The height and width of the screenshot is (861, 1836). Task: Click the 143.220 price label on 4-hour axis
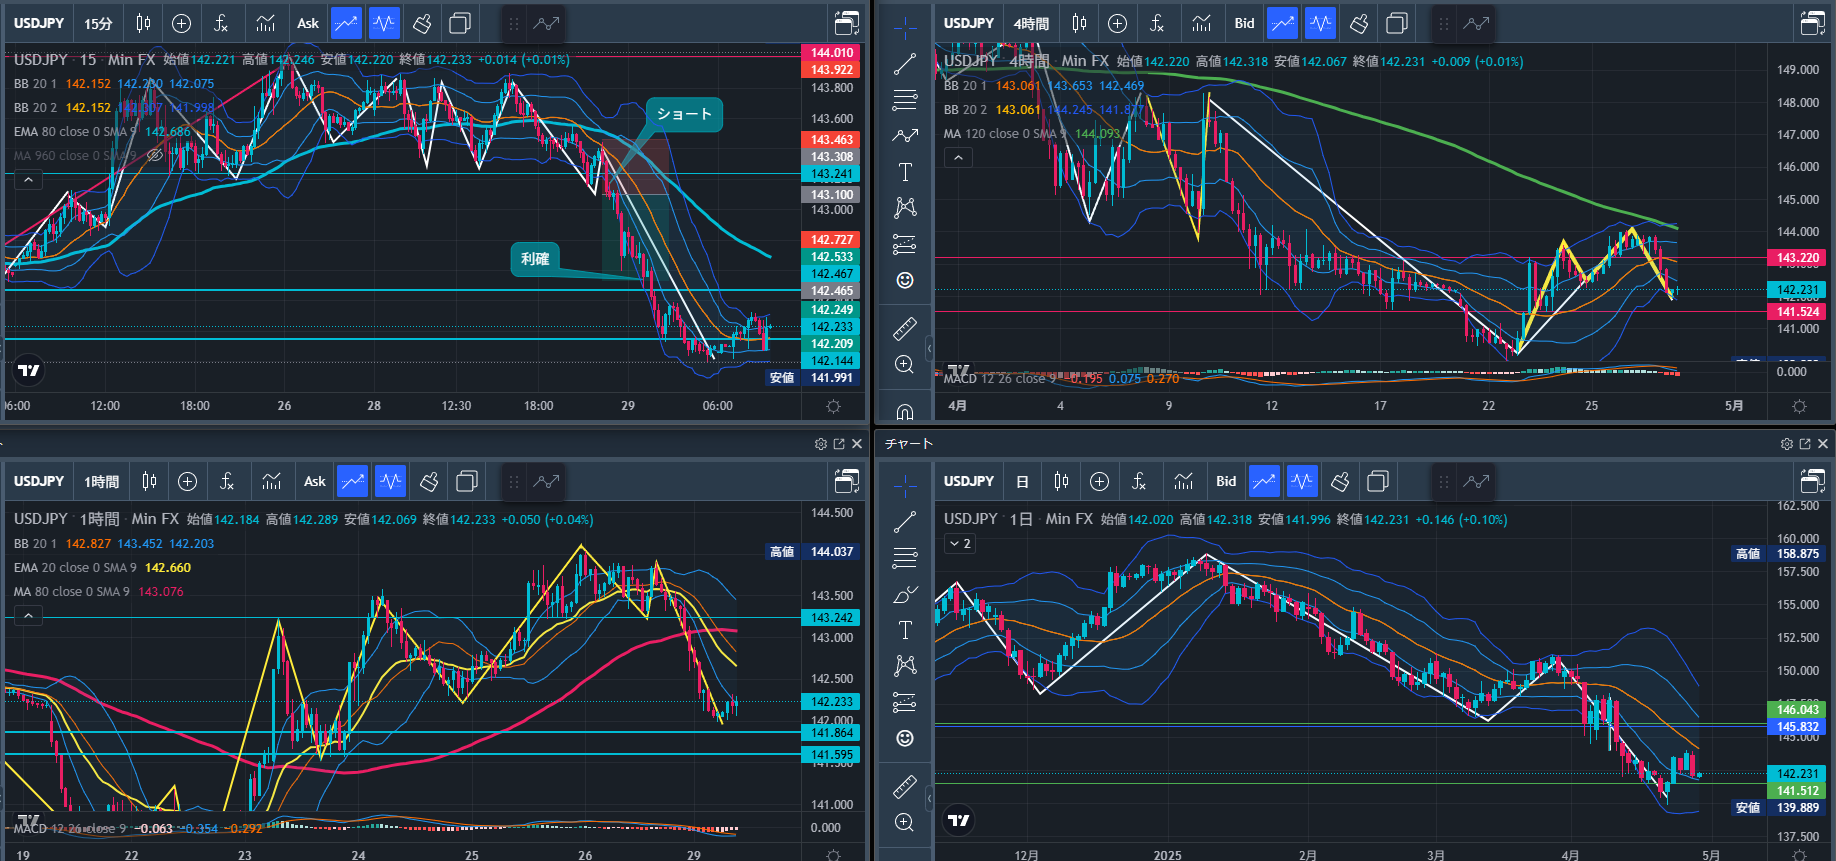click(1798, 258)
